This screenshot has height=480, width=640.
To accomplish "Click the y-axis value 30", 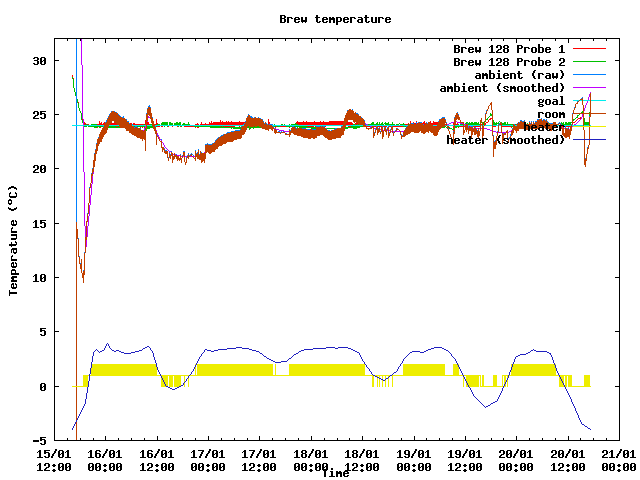I will pos(39,61).
